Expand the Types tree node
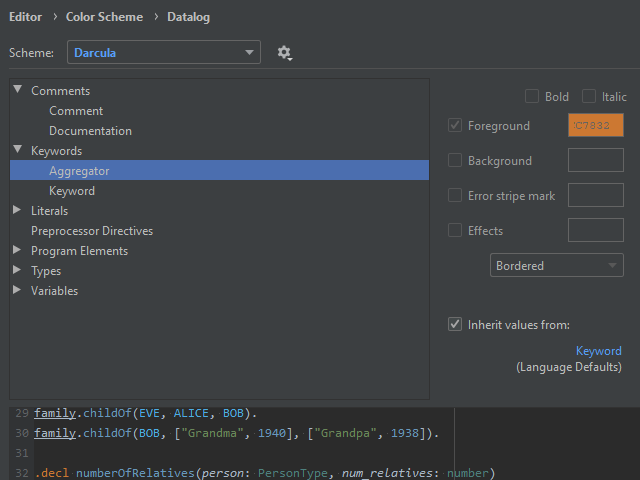 [x=17, y=270]
